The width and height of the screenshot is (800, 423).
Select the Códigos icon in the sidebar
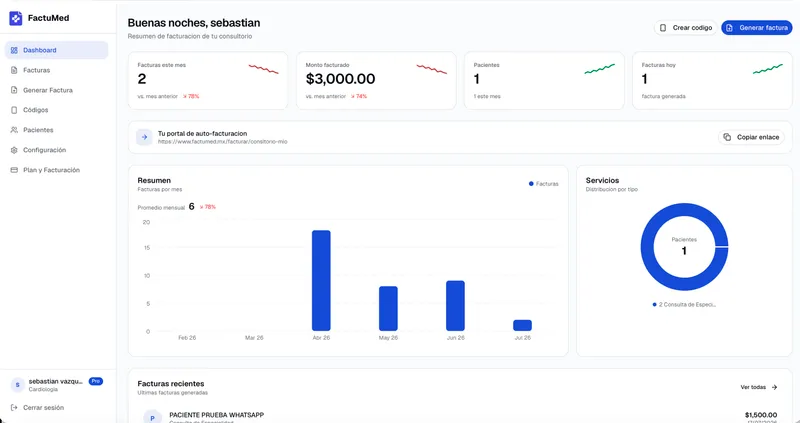tap(14, 110)
